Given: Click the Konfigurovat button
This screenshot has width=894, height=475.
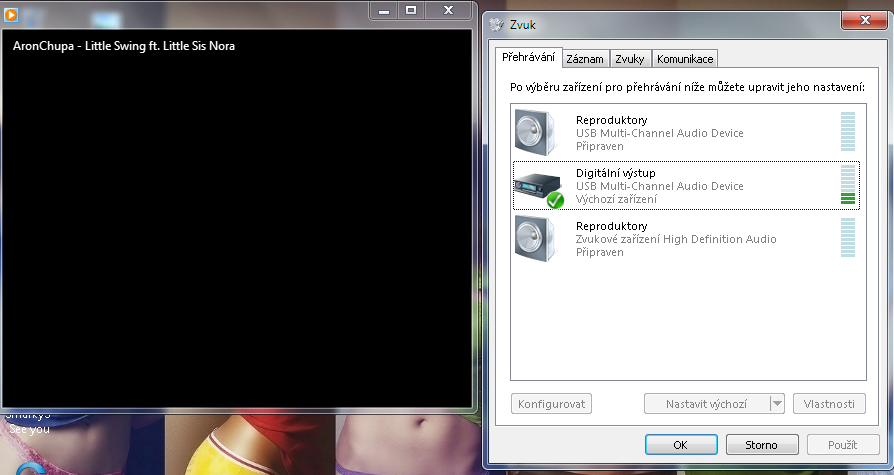Looking at the screenshot, I should tap(551, 404).
